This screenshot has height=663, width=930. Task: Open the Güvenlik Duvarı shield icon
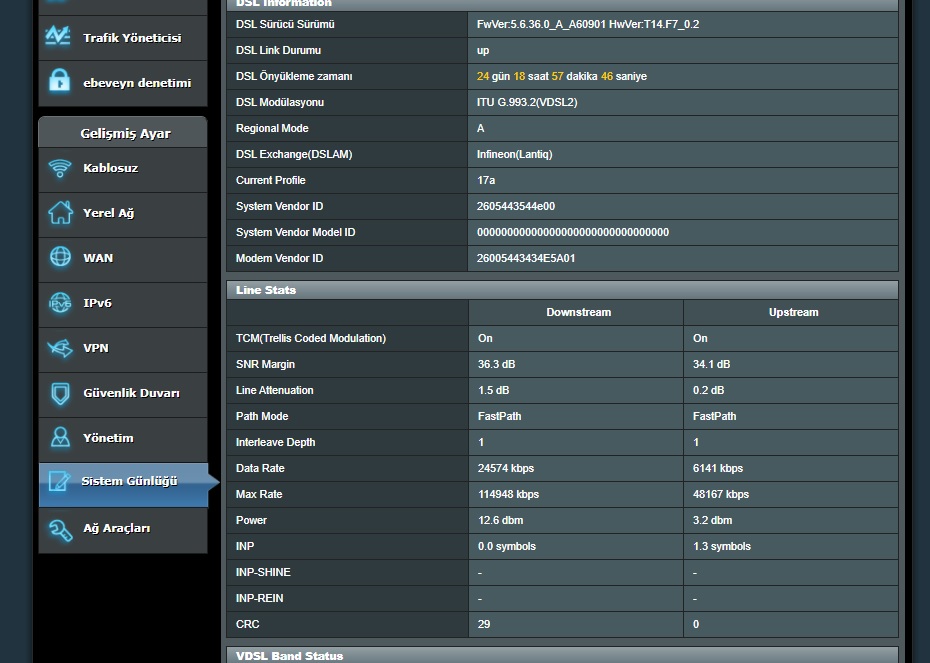tap(60, 393)
